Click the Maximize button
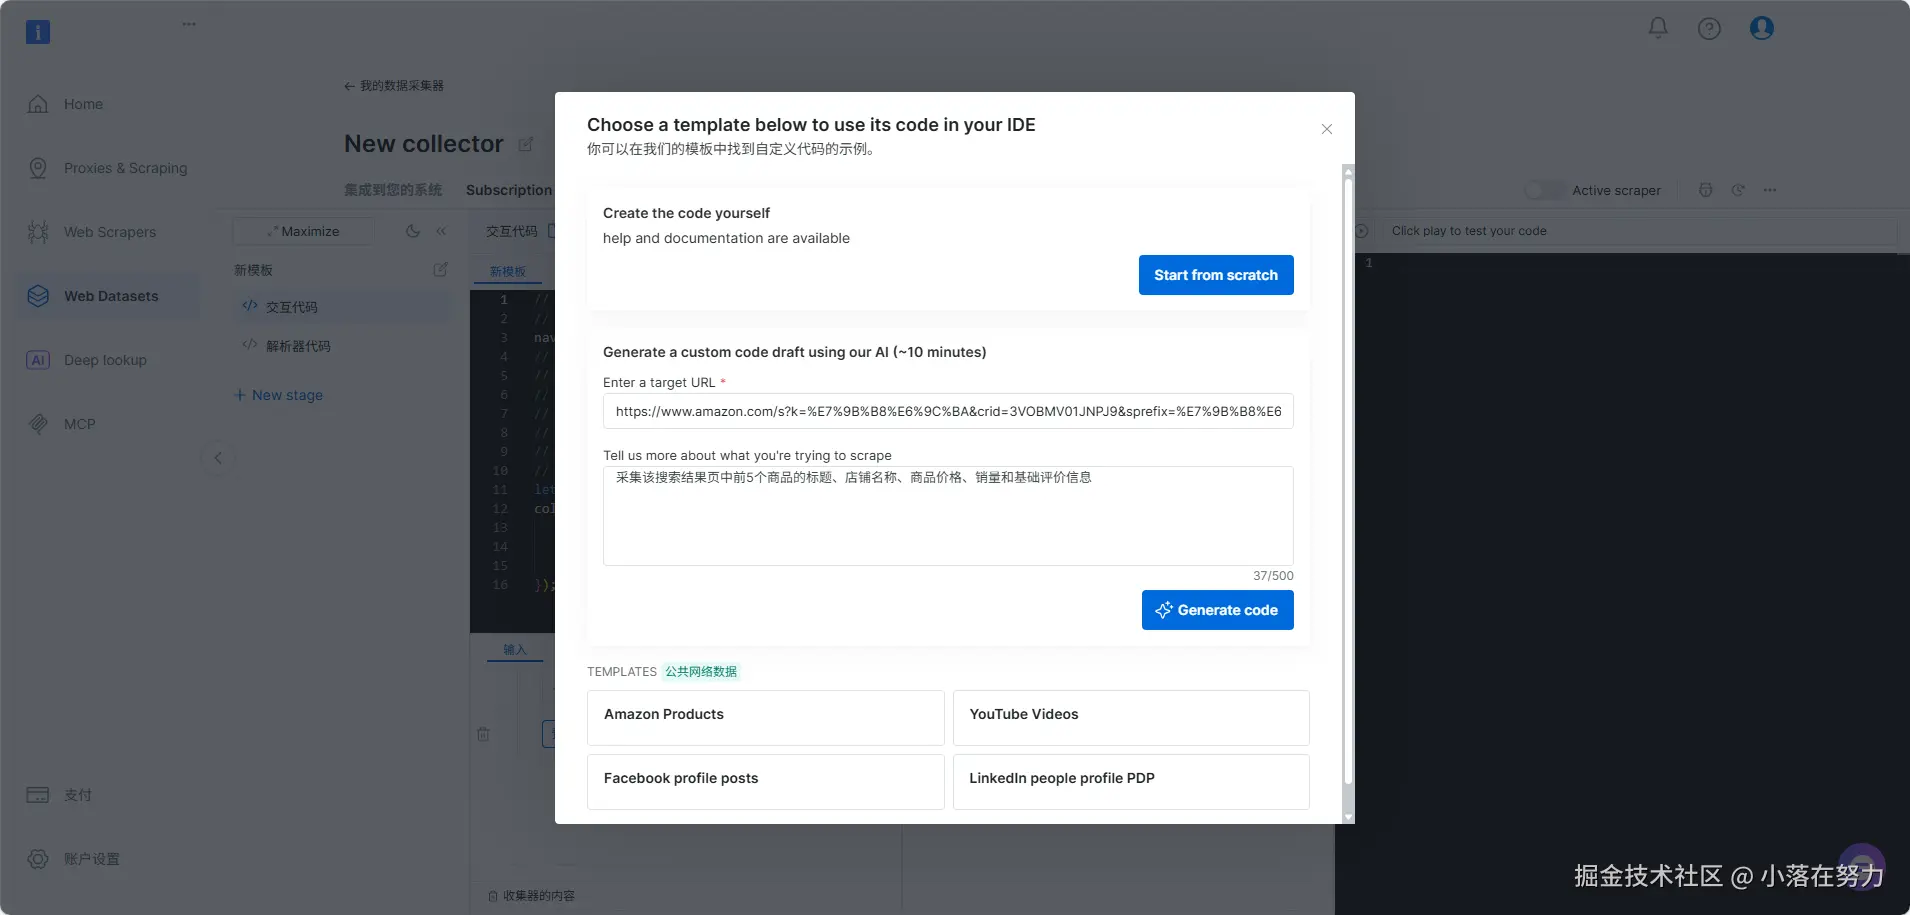This screenshot has height=915, width=1910. pyautogui.click(x=304, y=231)
